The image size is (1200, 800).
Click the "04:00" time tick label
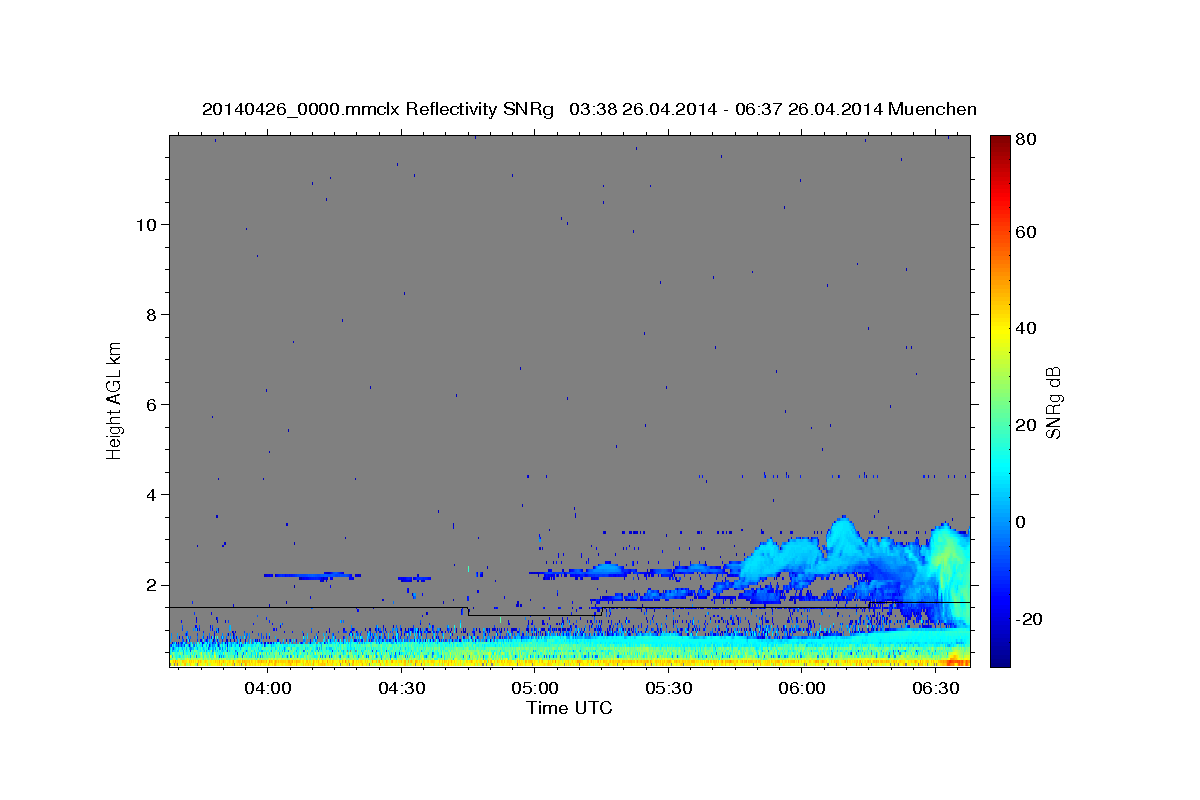click(268, 688)
